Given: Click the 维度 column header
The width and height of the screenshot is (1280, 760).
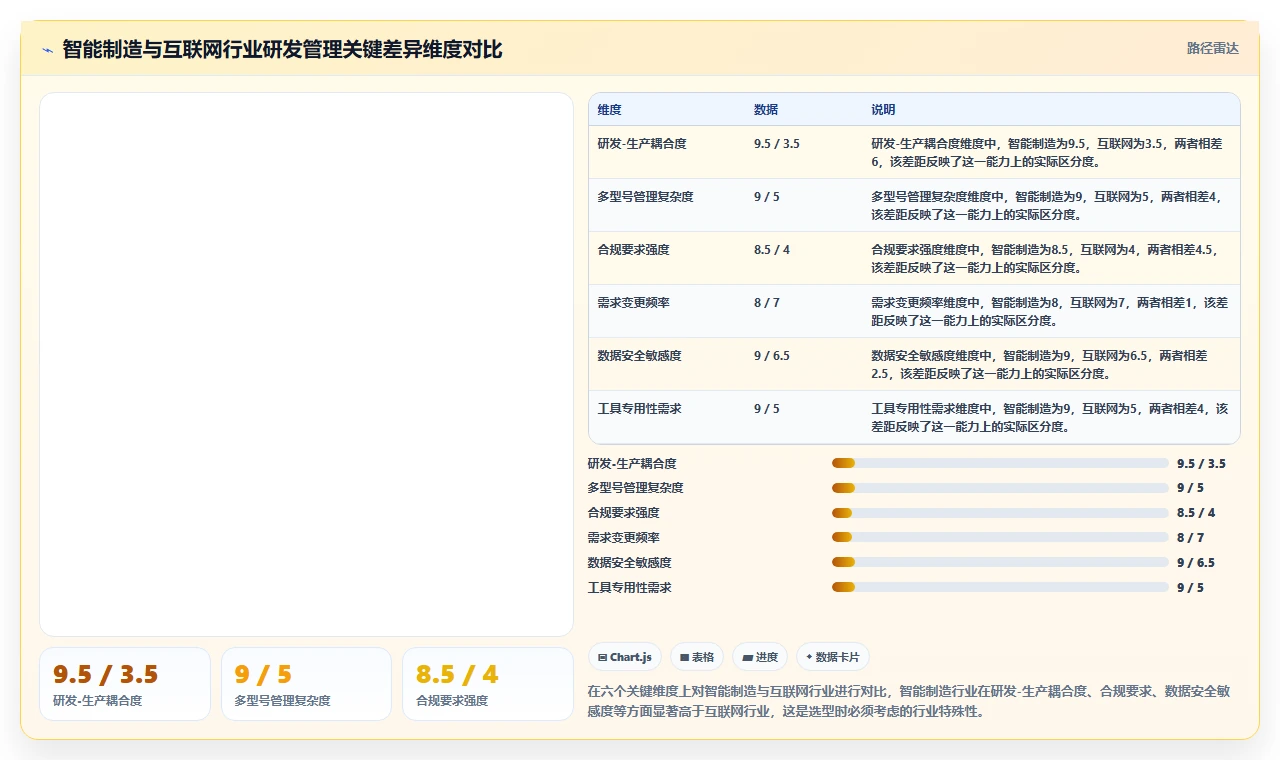Looking at the screenshot, I should (610, 109).
